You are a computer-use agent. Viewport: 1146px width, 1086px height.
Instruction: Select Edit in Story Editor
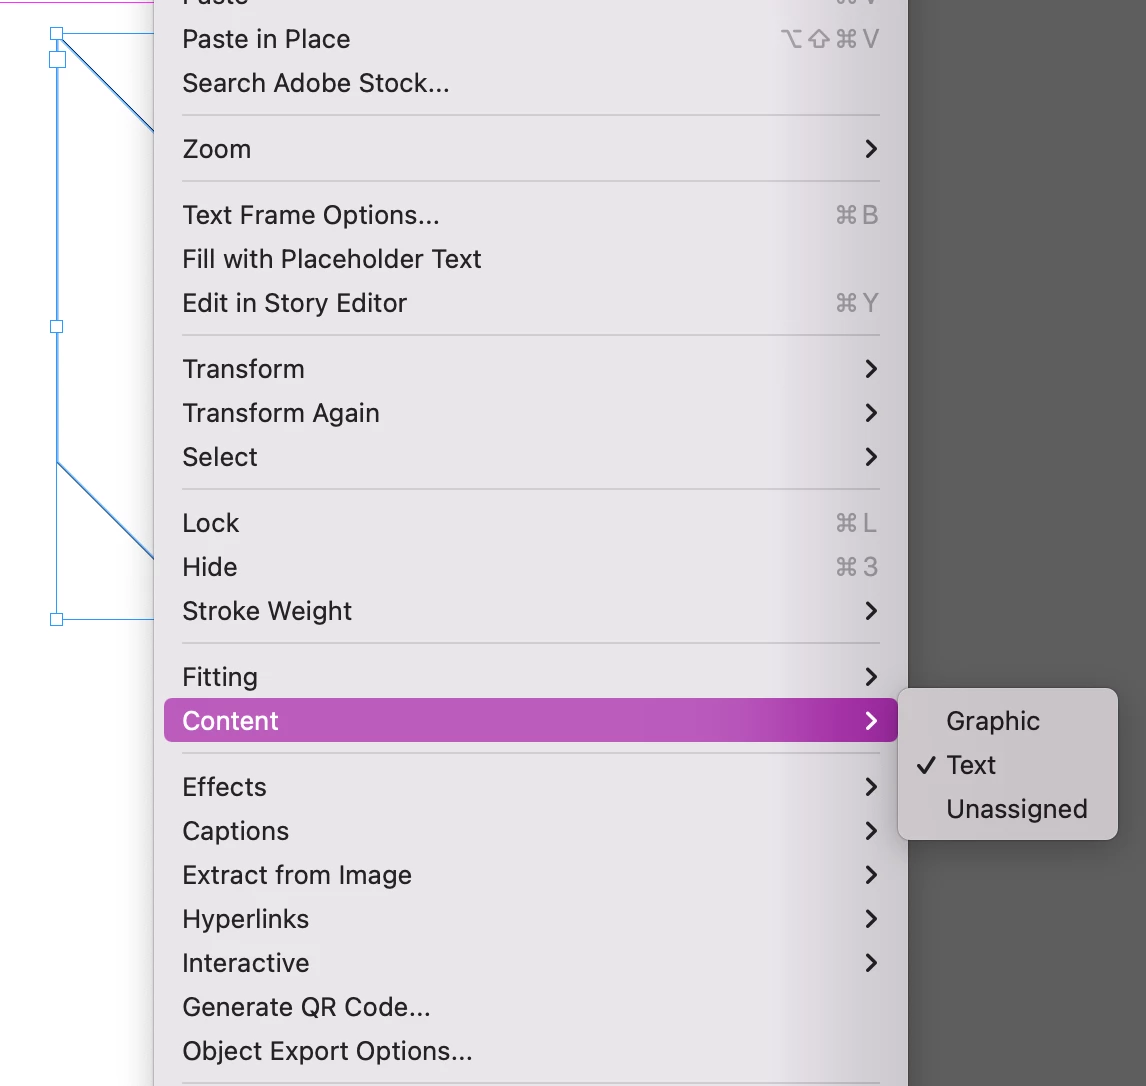[295, 303]
